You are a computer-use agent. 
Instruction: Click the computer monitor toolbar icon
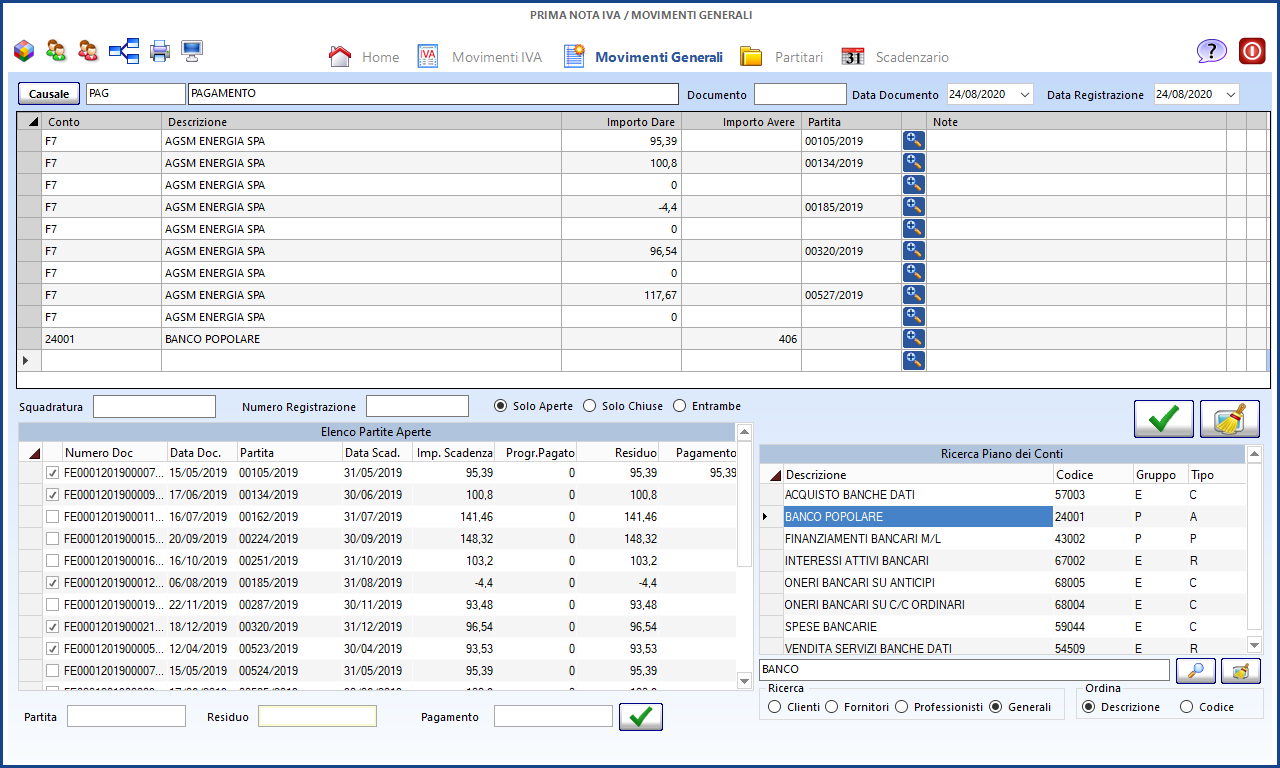(192, 50)
